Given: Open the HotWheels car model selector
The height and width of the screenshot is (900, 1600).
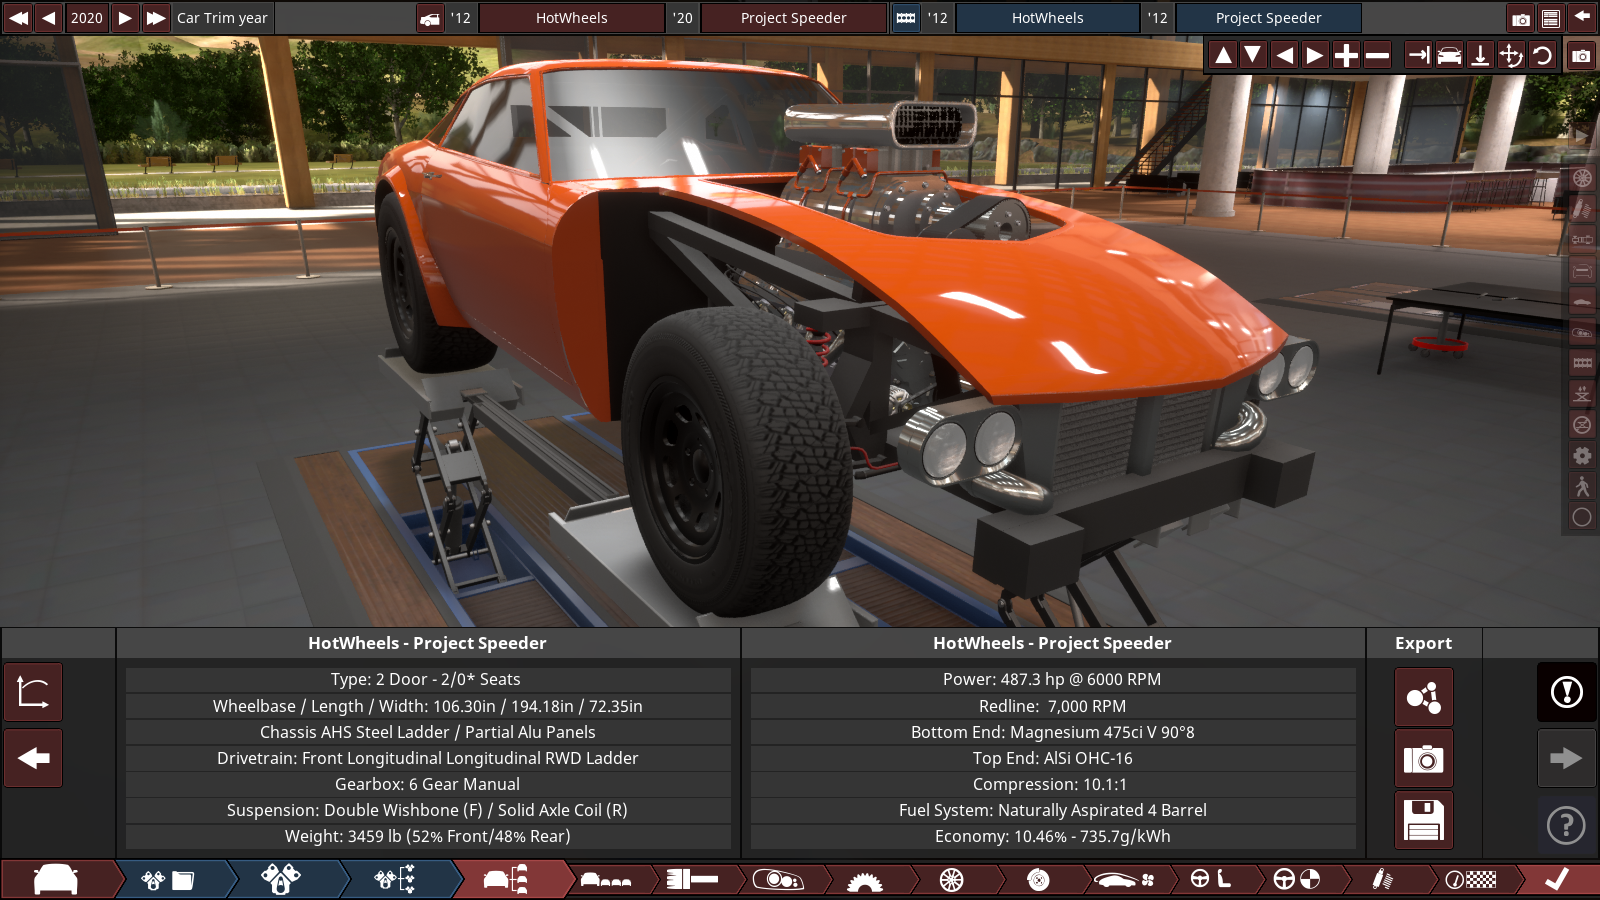Looking at the screenshot, I should [572, 18].
